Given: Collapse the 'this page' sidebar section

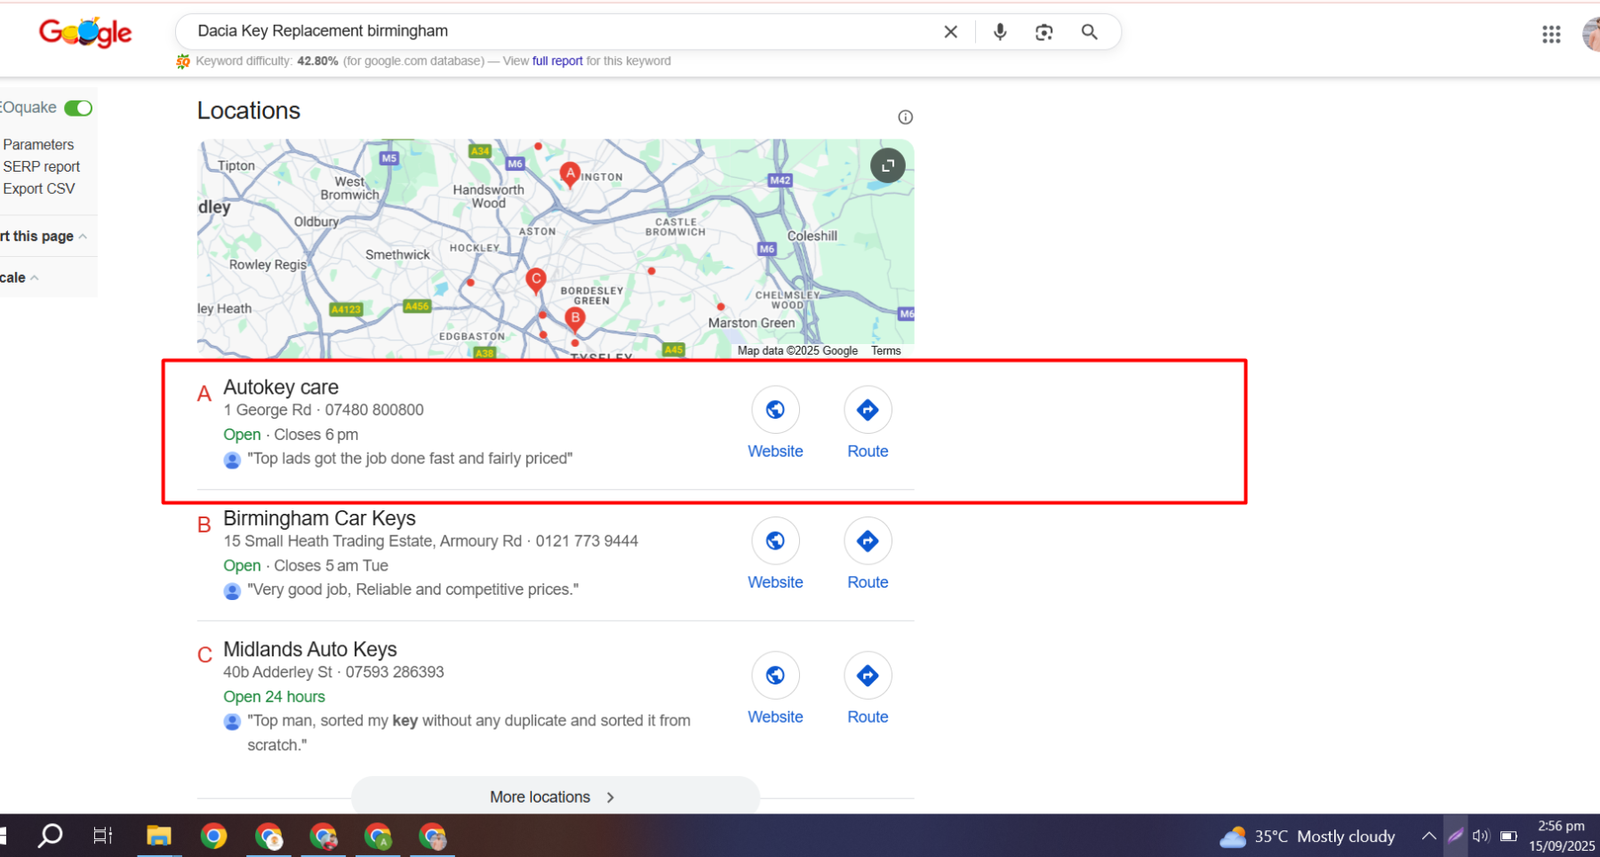Looking at the screenshot, I should 82,237.
